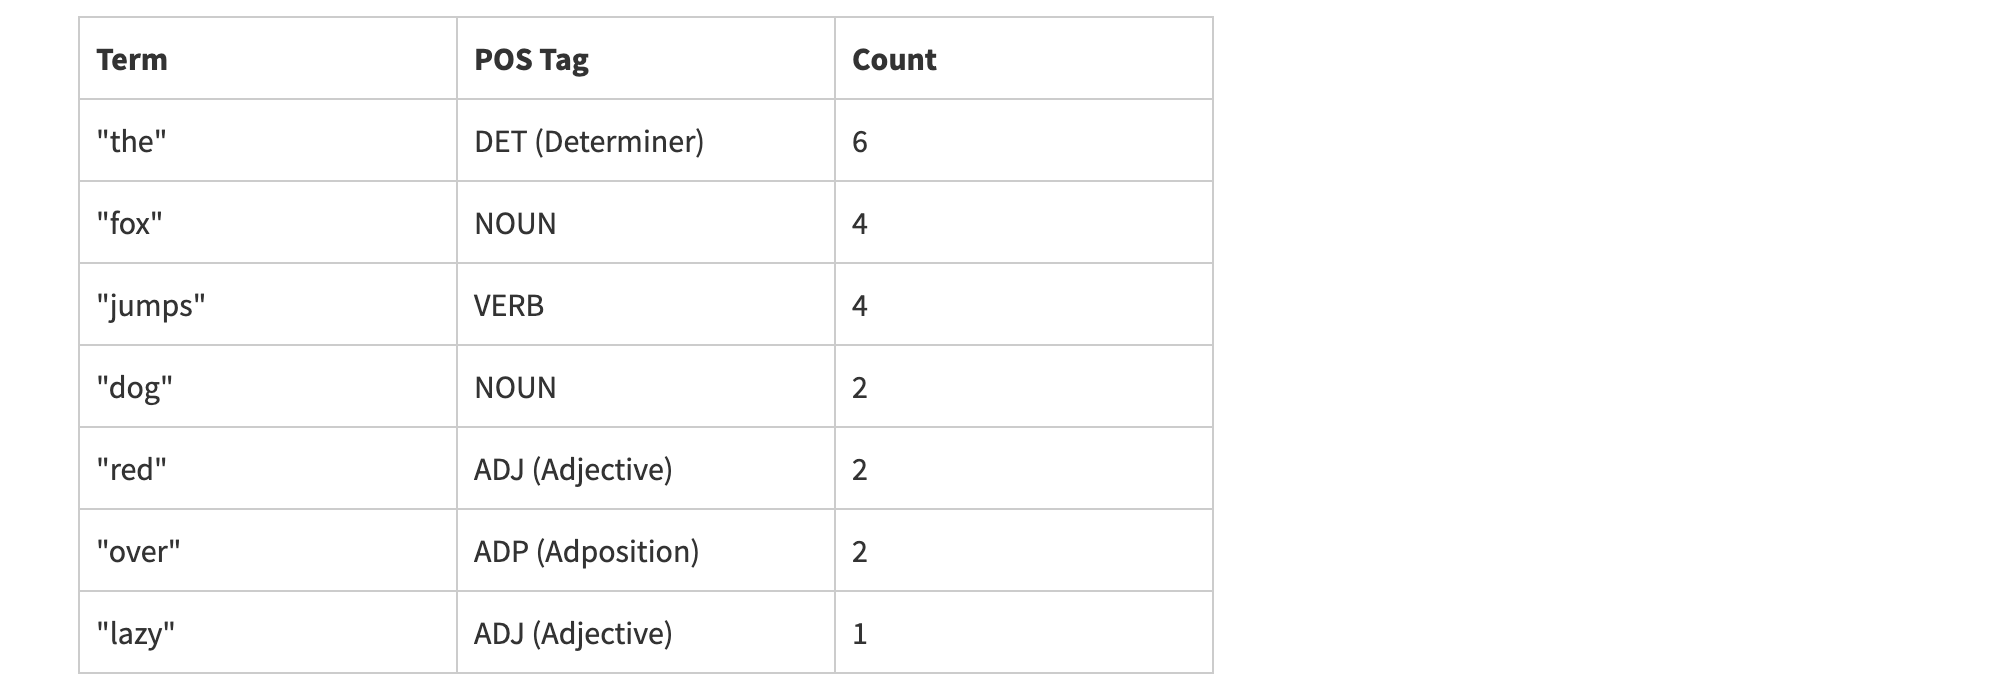Select the "lazy" term cell
Screen dimensions: 2002x688
coord(136,634)
